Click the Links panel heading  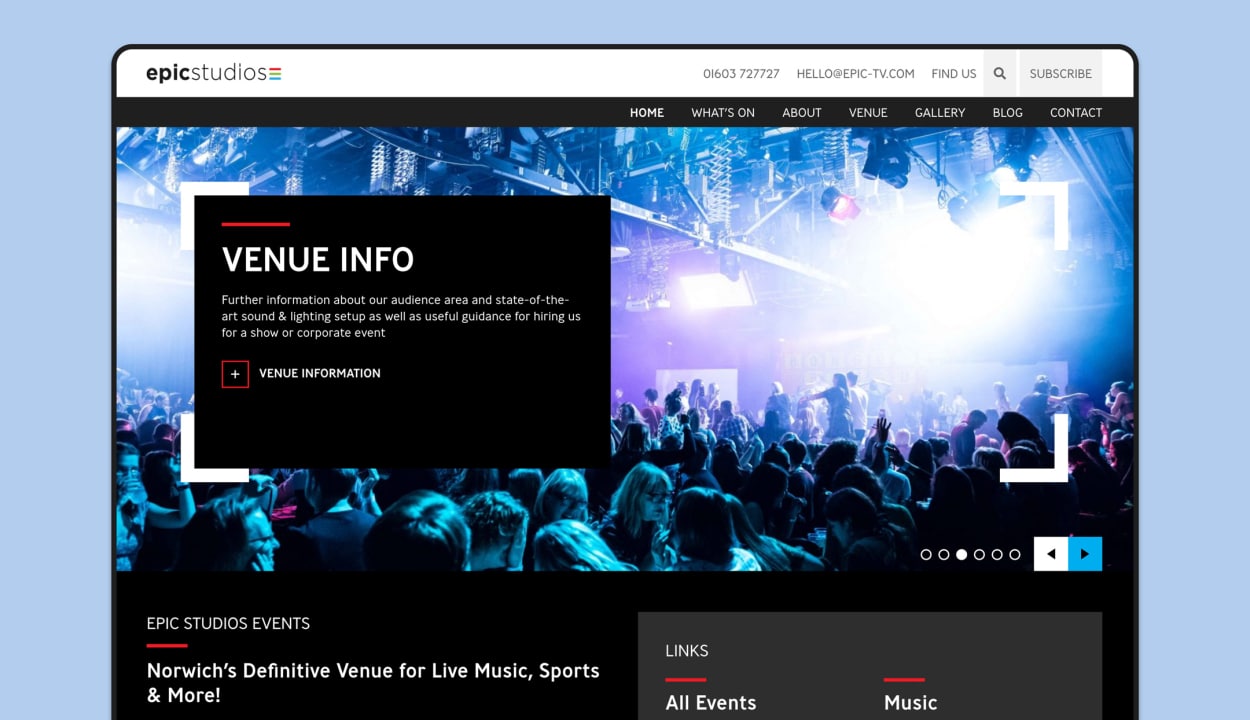click(687, 651)
